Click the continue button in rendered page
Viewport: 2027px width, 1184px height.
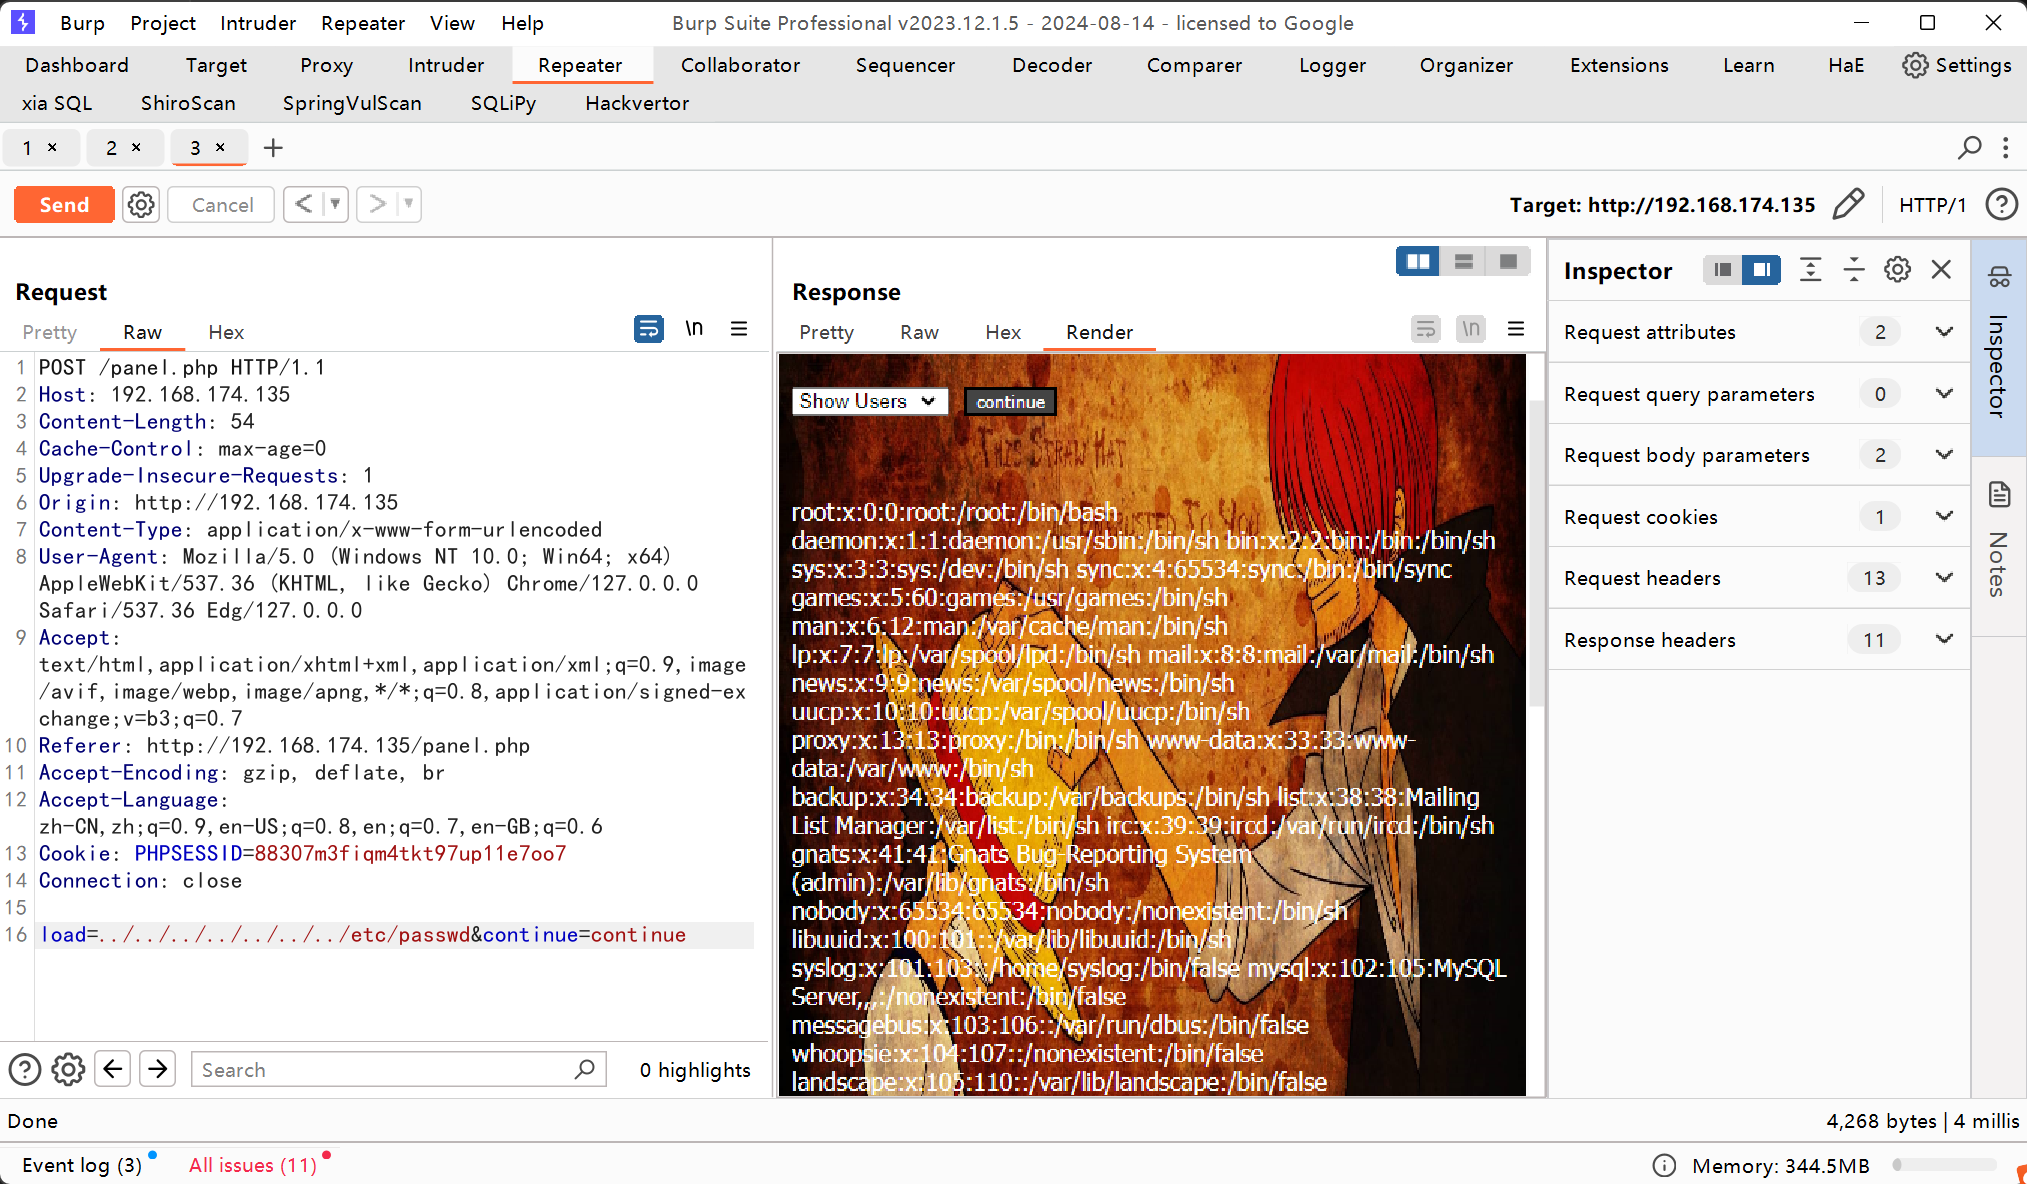coord(1010,402)
